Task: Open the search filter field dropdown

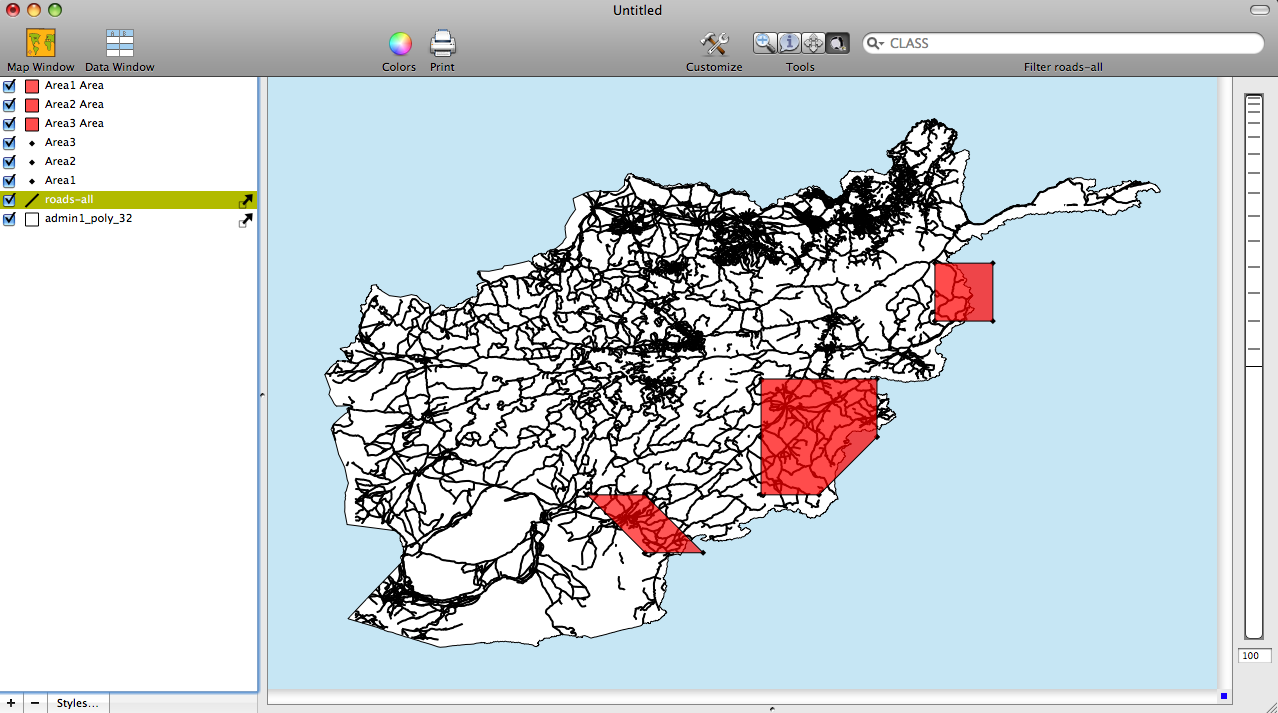Action: 875,43
